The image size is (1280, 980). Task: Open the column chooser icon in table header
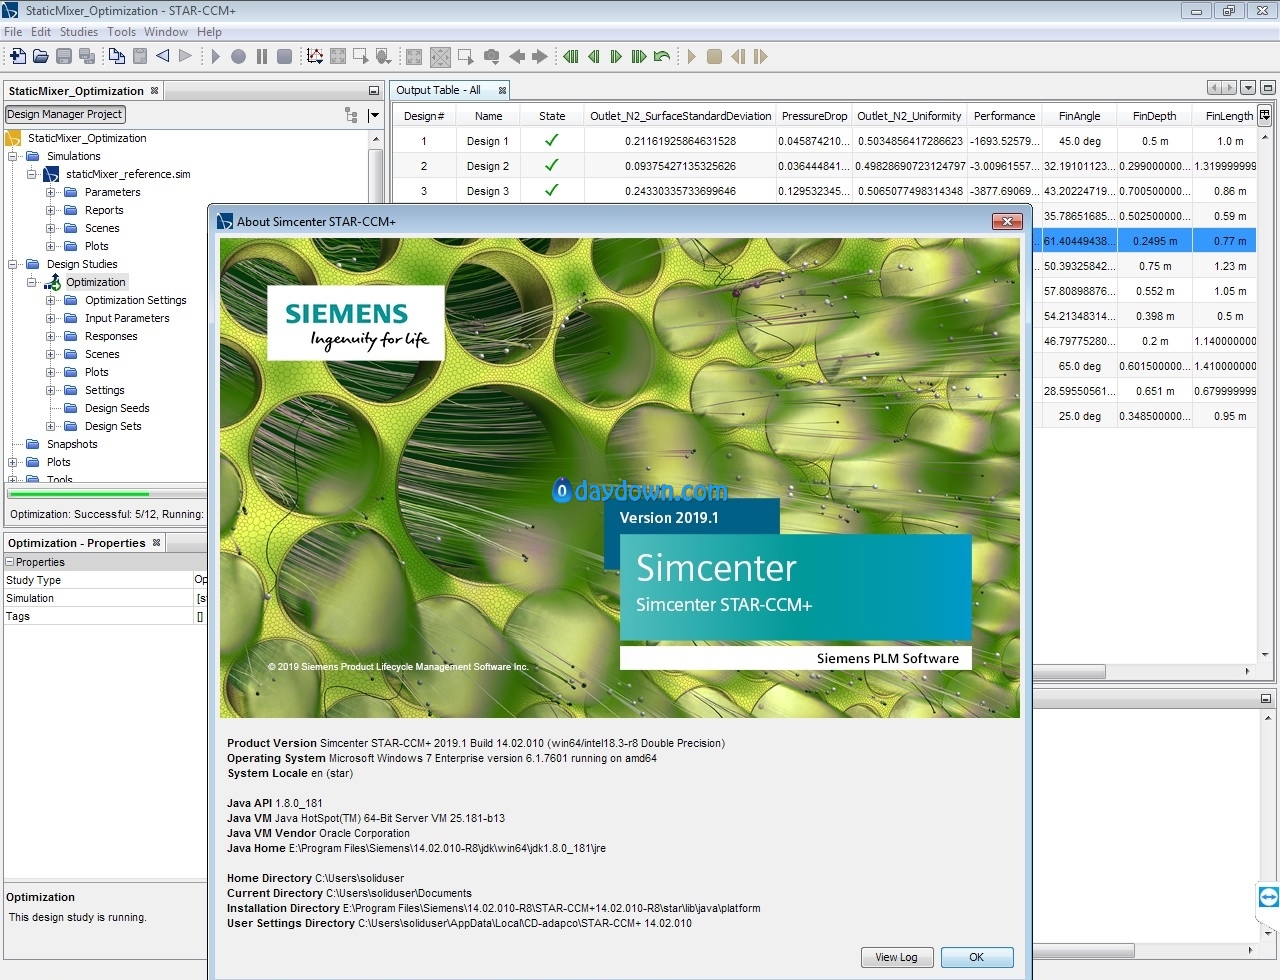[x=1264, y=115]
